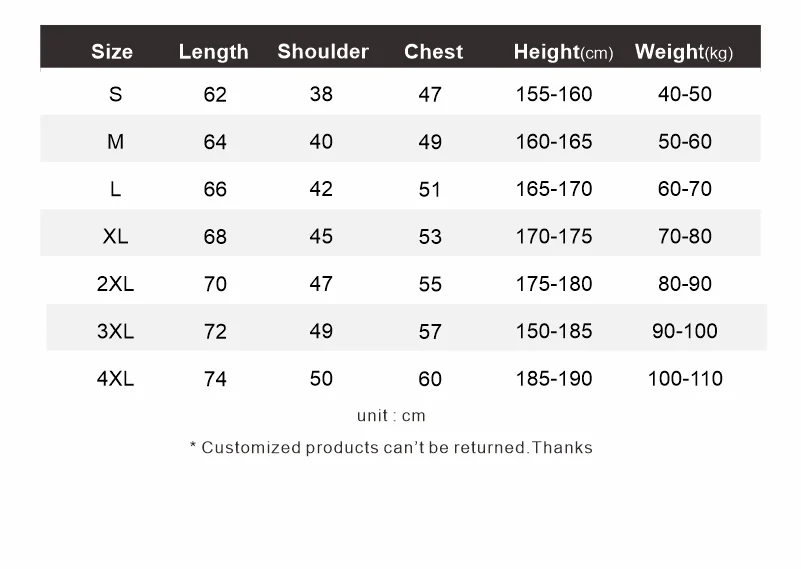This screenshot has width=801, height=569.
Task: Select the XL size row label
Action: (x=115, y=237)
